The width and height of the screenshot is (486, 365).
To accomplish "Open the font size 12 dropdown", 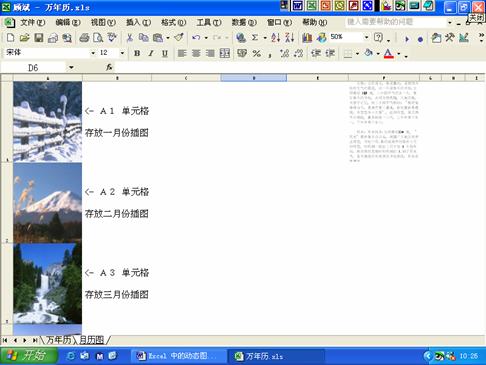I will [122, 53].
